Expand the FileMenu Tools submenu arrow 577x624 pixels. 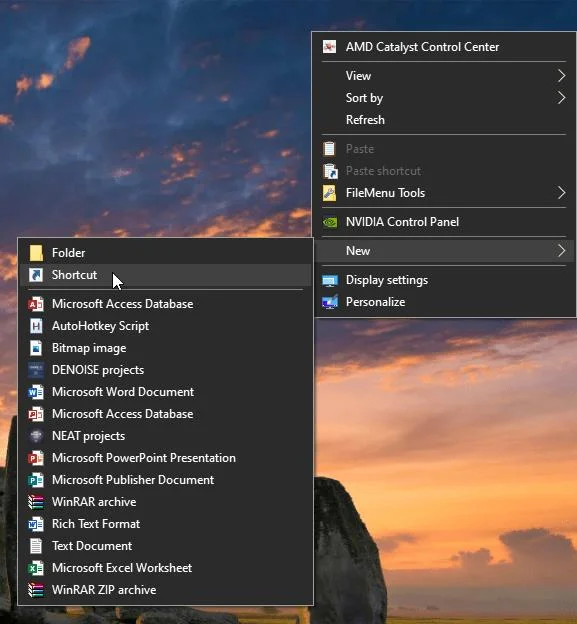pyautogui.click(x=561, y=193)
